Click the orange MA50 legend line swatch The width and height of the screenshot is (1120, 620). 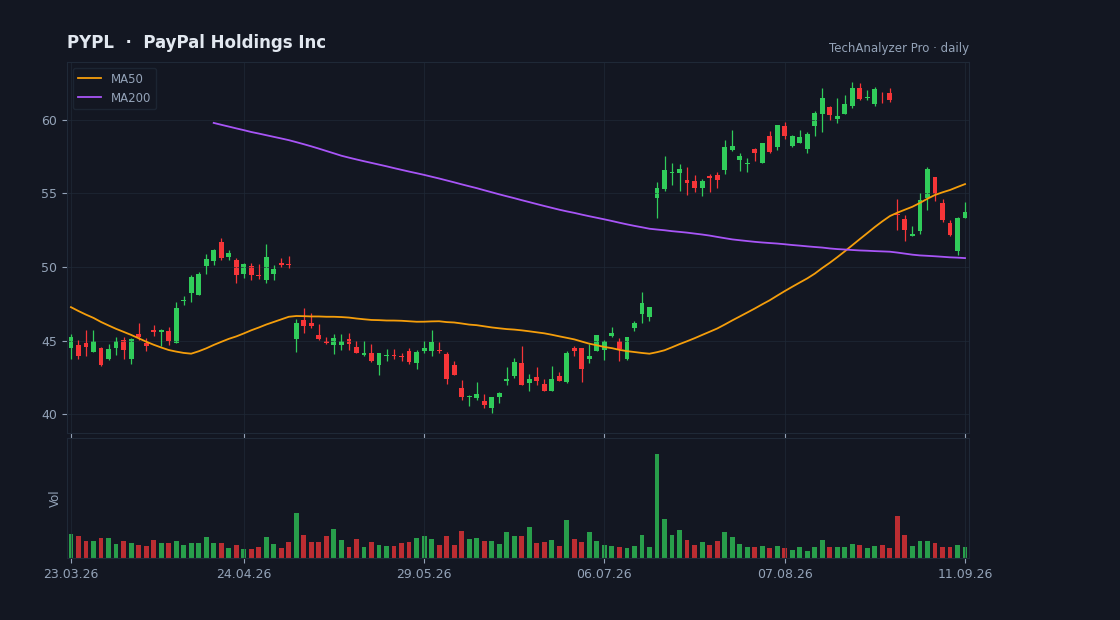(x=89, y=79)
